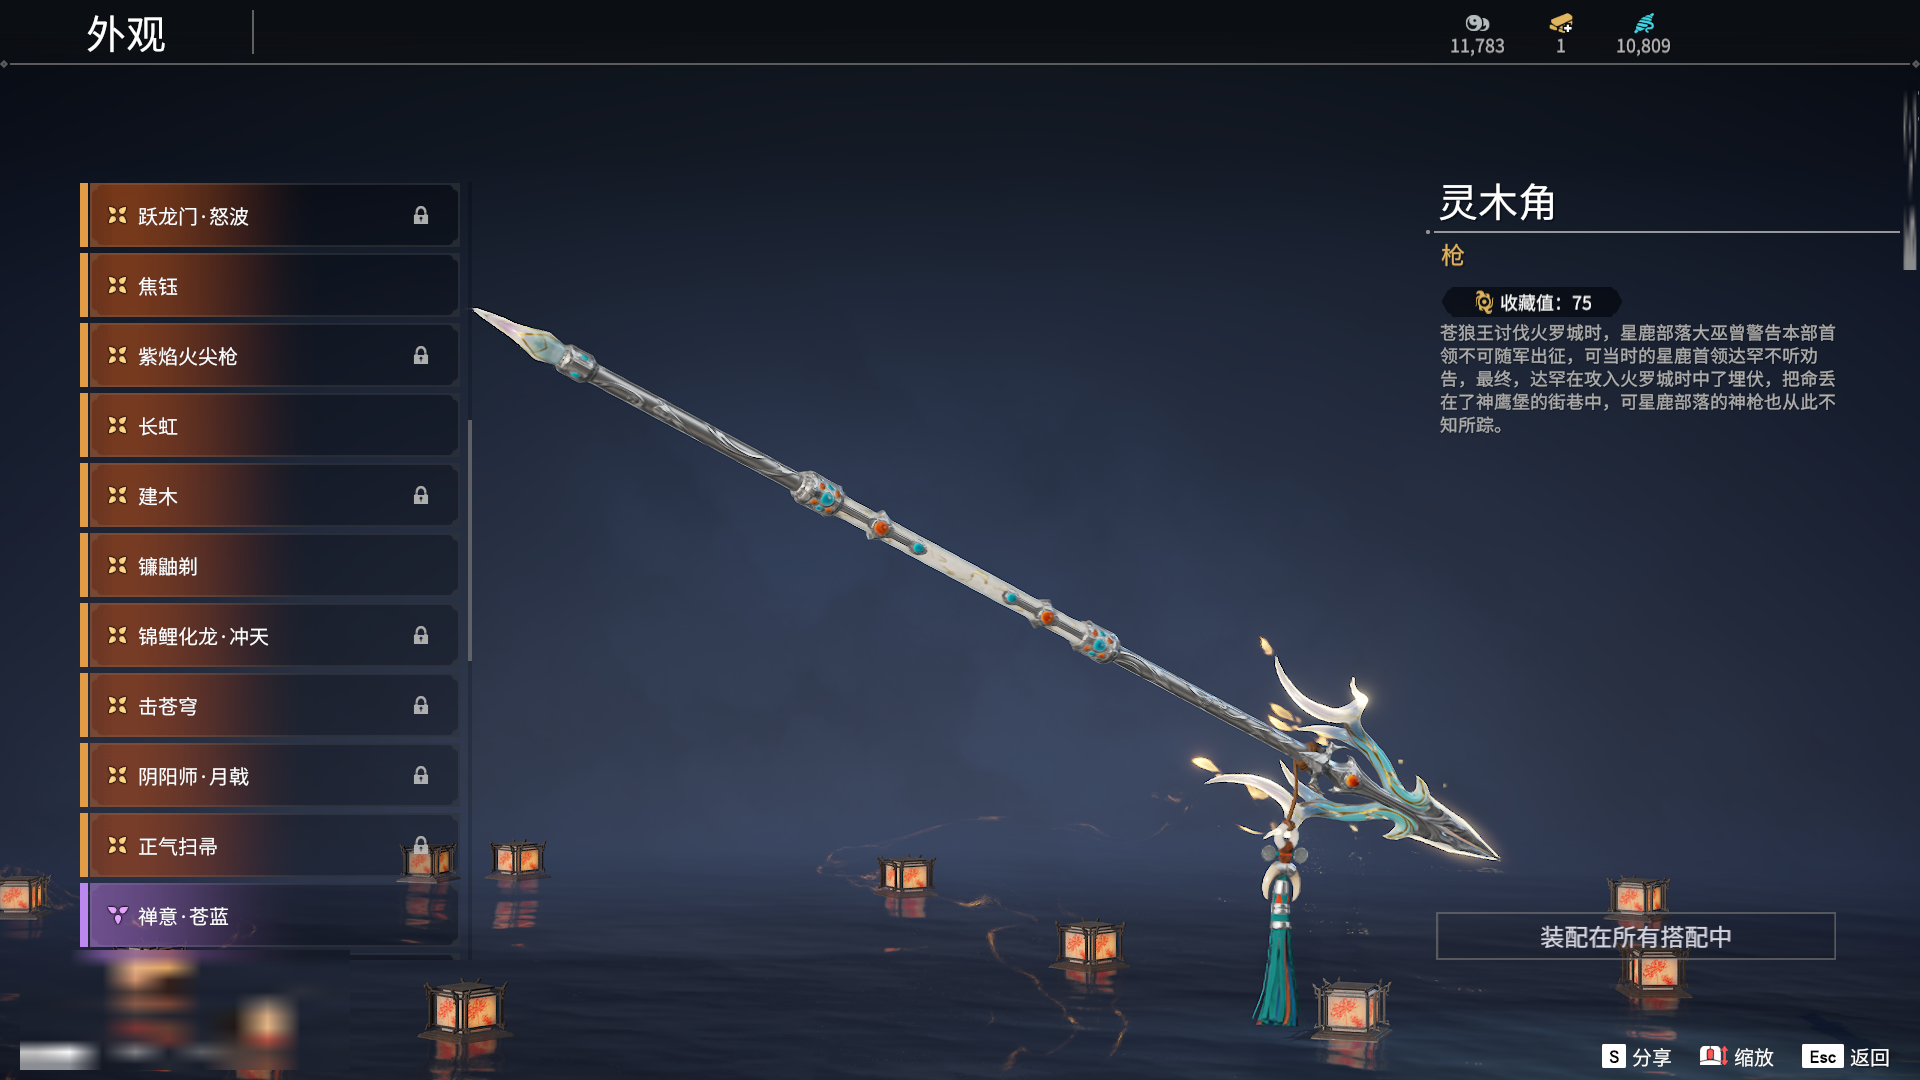This screenshot has width=1920, height=1080.
Task: Choose the 阴阳师·月戟 skin entry
Action: 270,776
